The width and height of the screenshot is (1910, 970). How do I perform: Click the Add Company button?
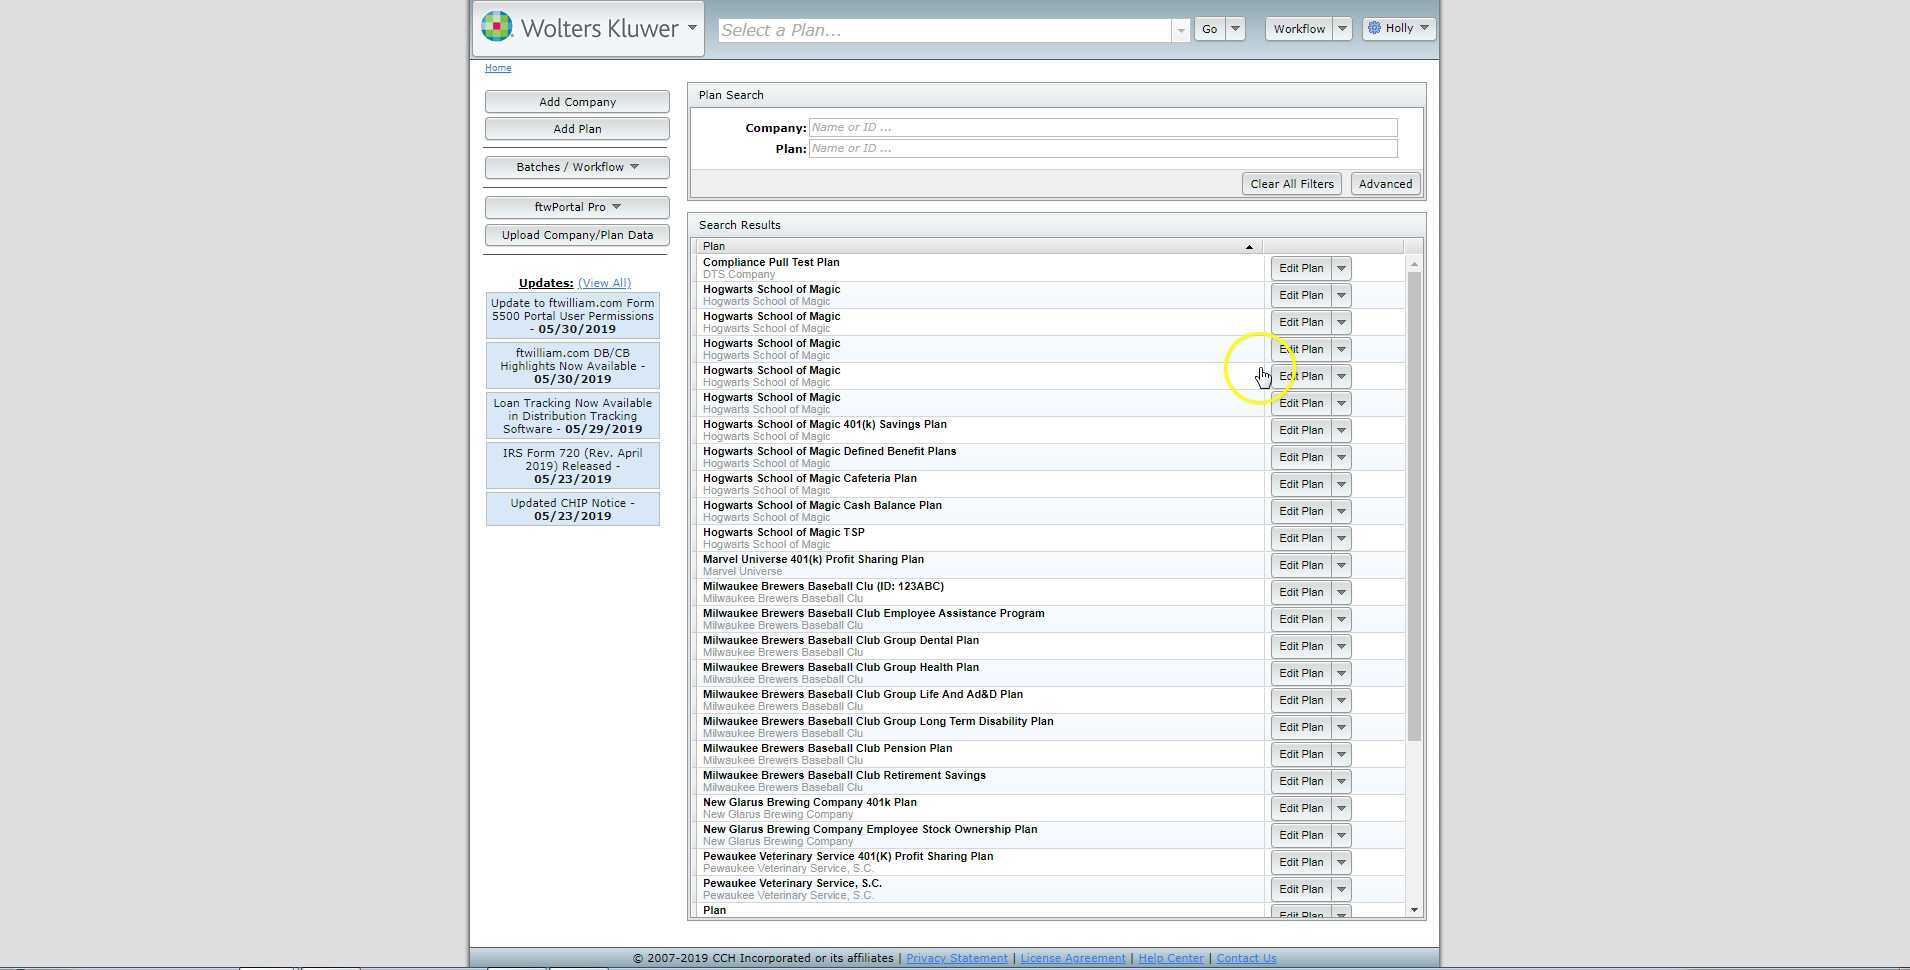577,101
